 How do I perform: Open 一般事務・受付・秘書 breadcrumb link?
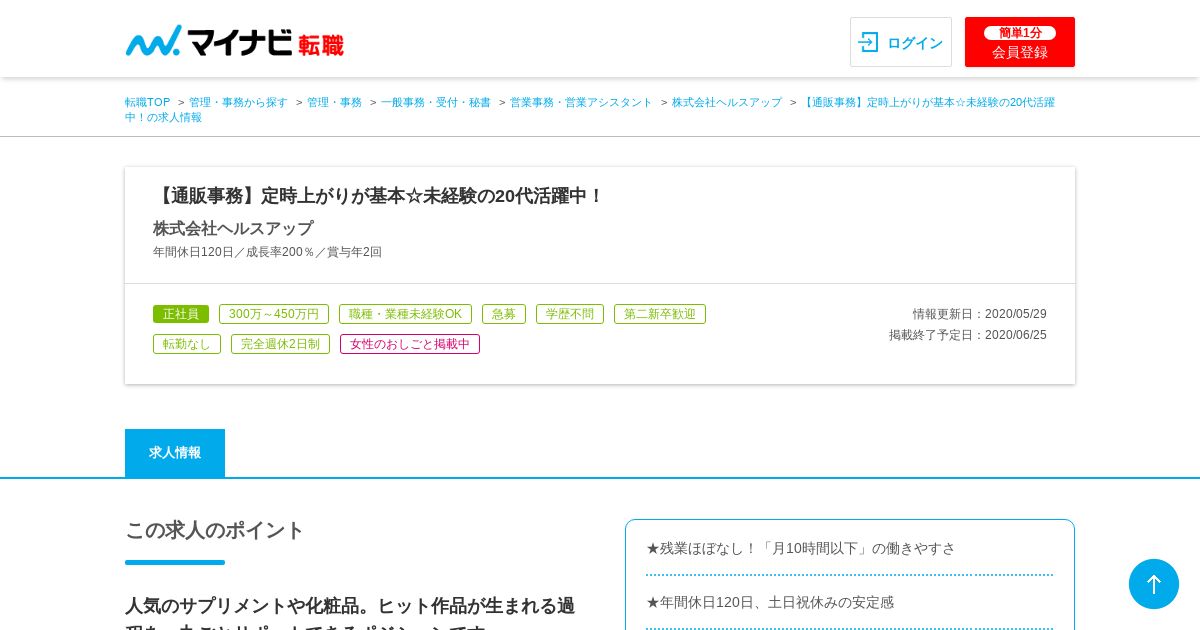coord(436,102)
